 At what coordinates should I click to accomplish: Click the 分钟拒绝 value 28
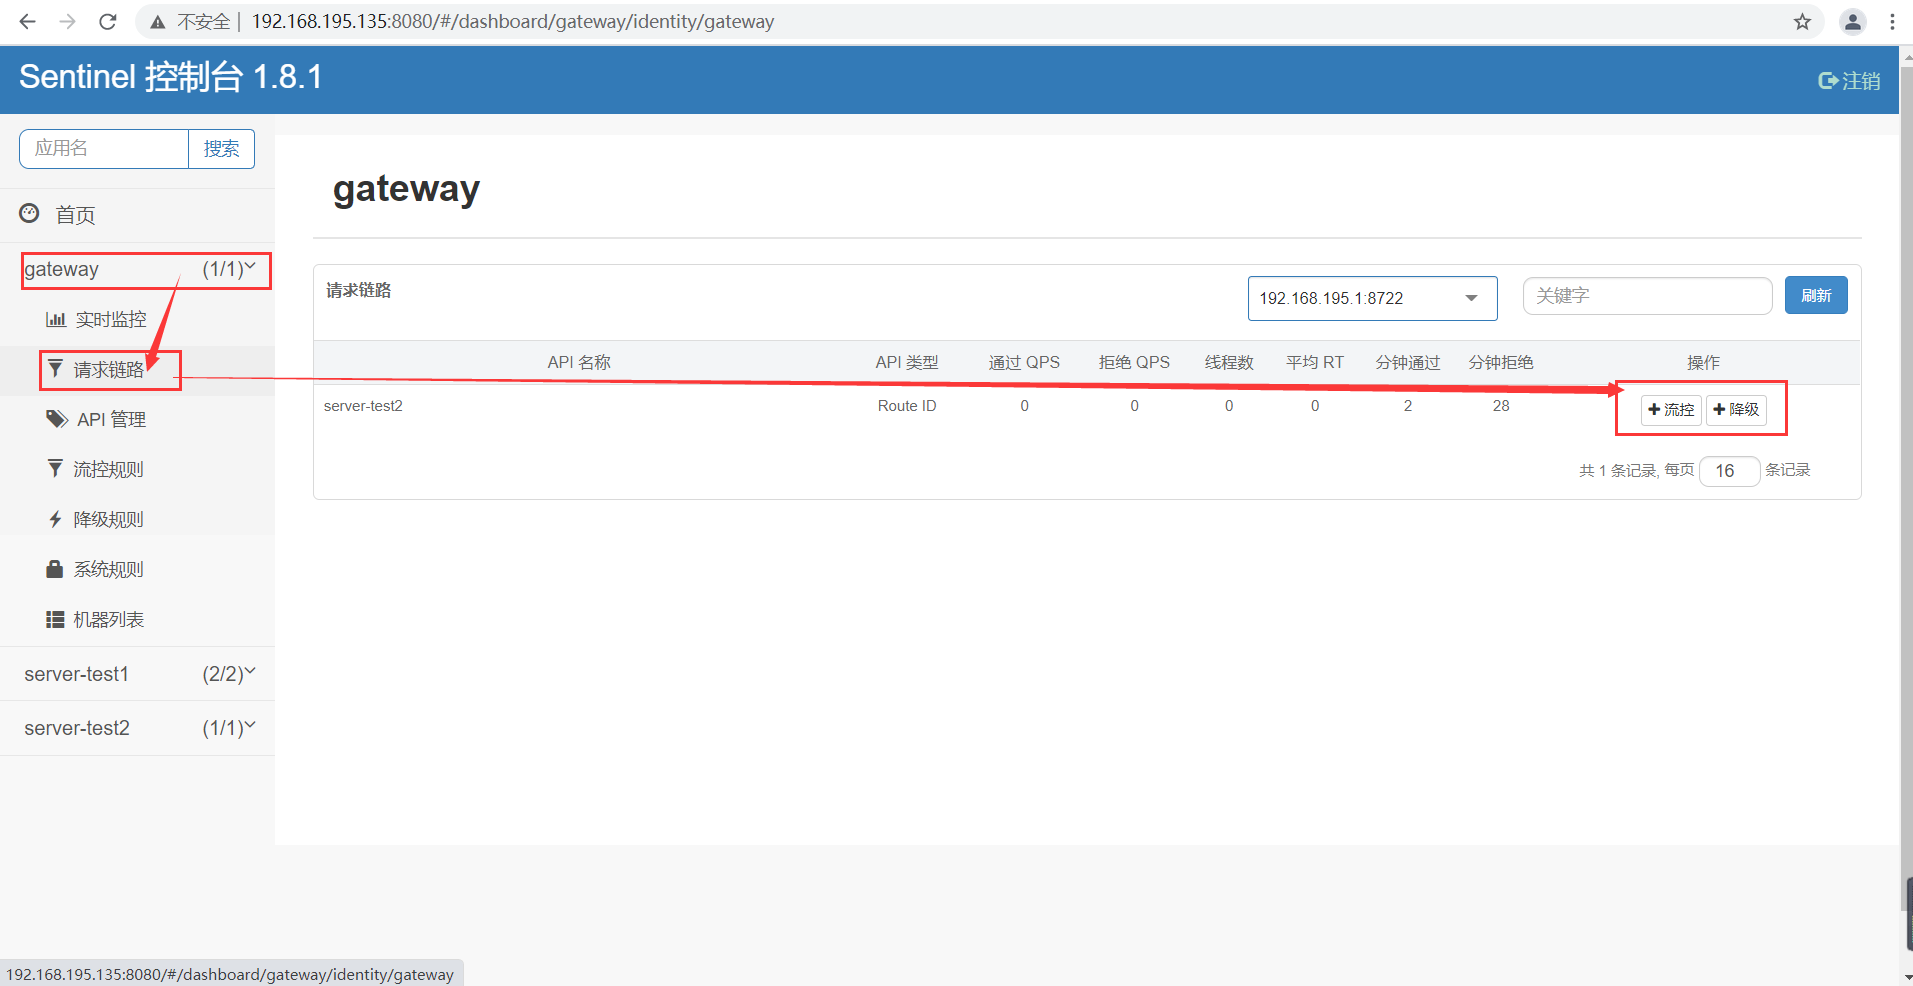[1501, 406]
